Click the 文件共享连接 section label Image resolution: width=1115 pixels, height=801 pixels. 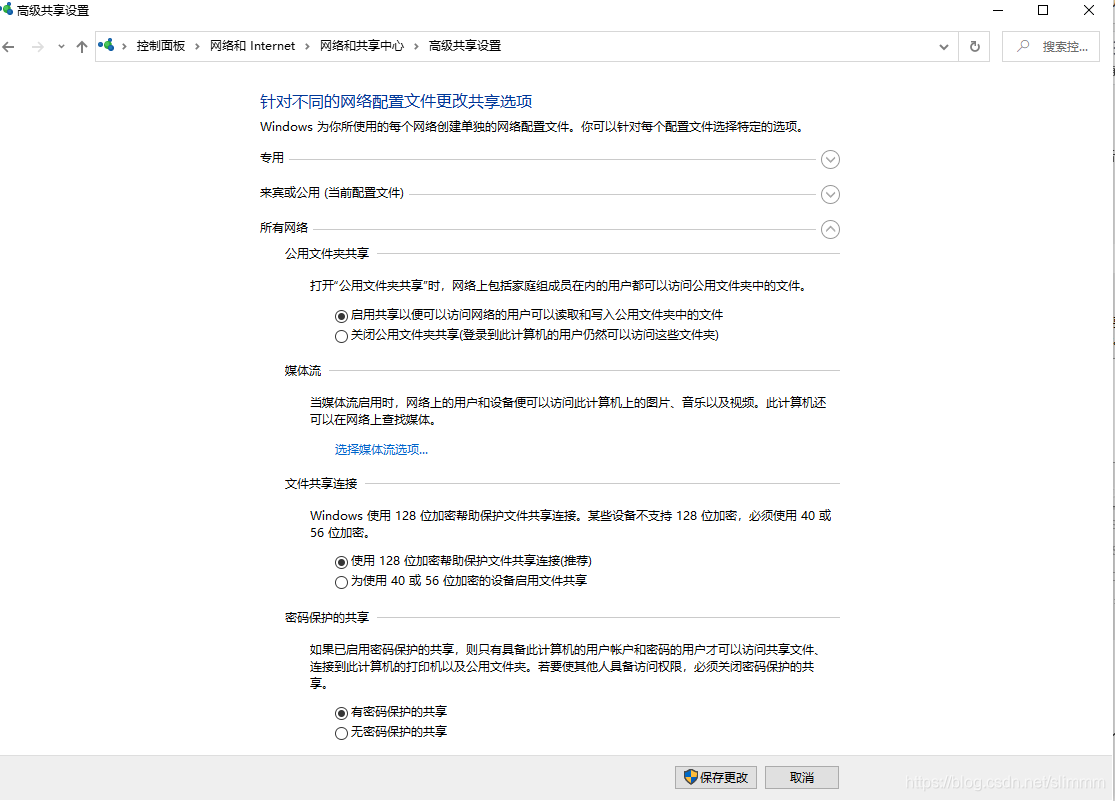(321, 484)
